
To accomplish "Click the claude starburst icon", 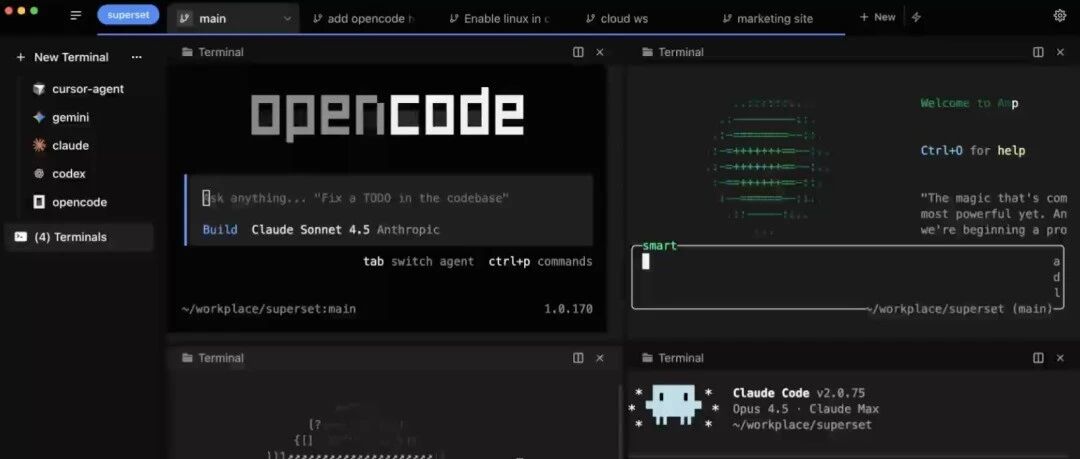I will coord(39,145).
